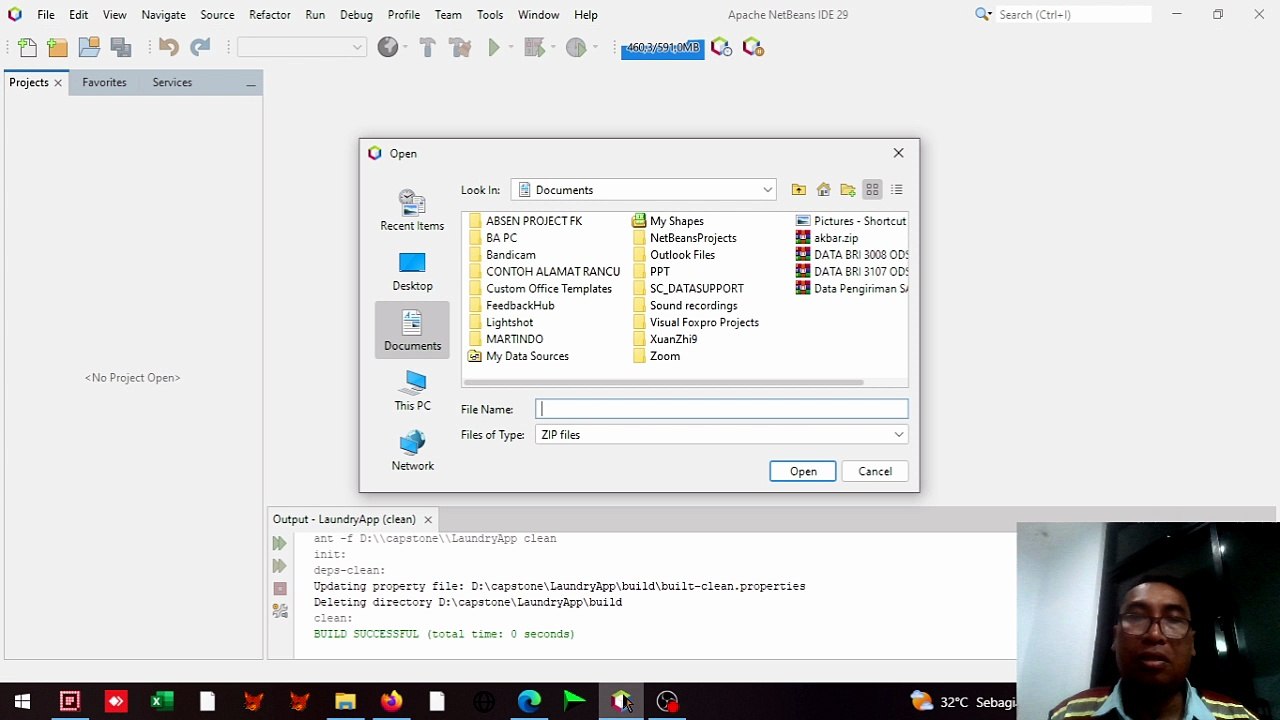Switch to the Services tab

[172, 83]
